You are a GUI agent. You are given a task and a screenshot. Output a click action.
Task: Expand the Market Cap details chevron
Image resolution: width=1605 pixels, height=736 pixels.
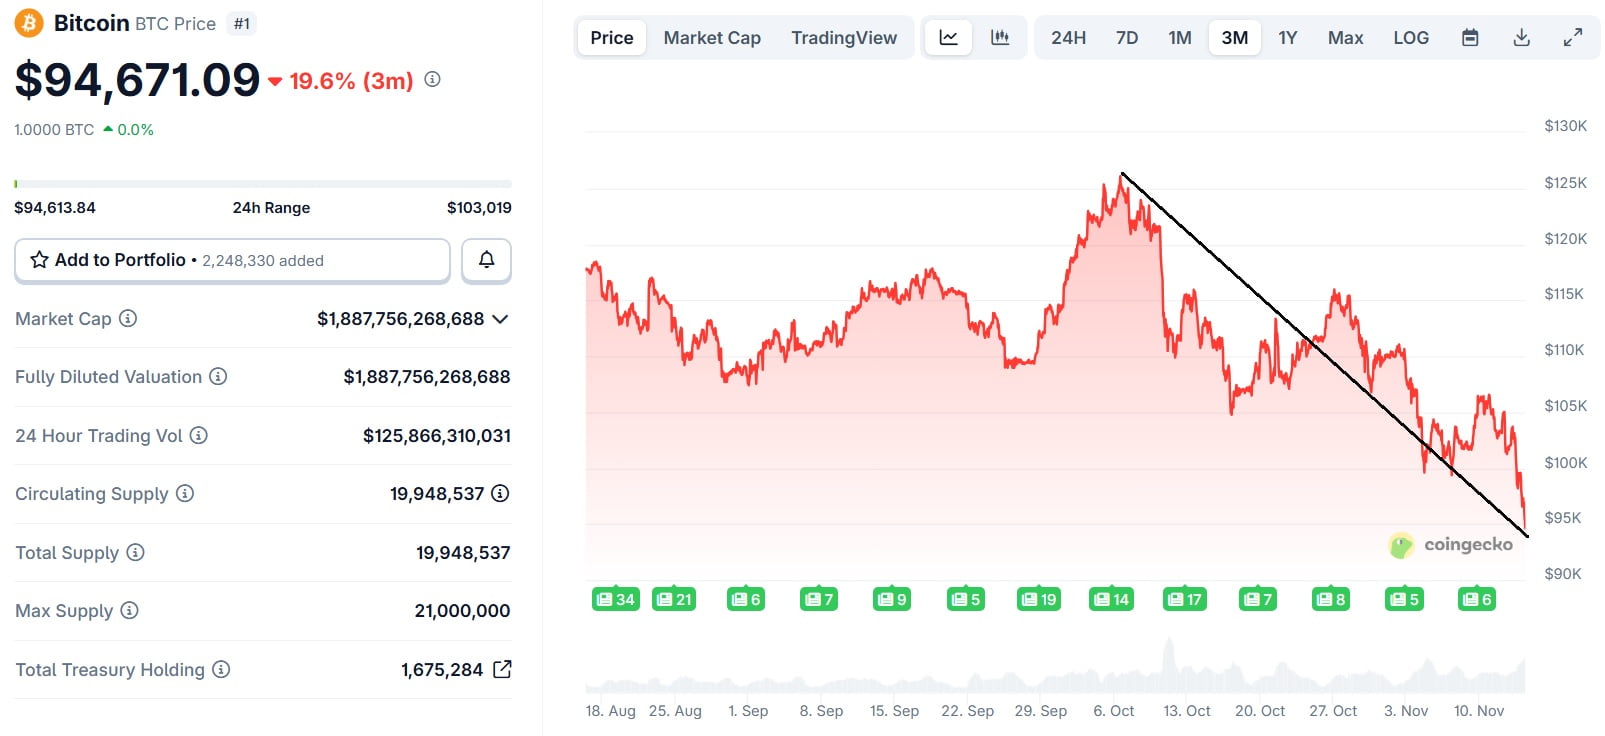(x=501, y=319)
